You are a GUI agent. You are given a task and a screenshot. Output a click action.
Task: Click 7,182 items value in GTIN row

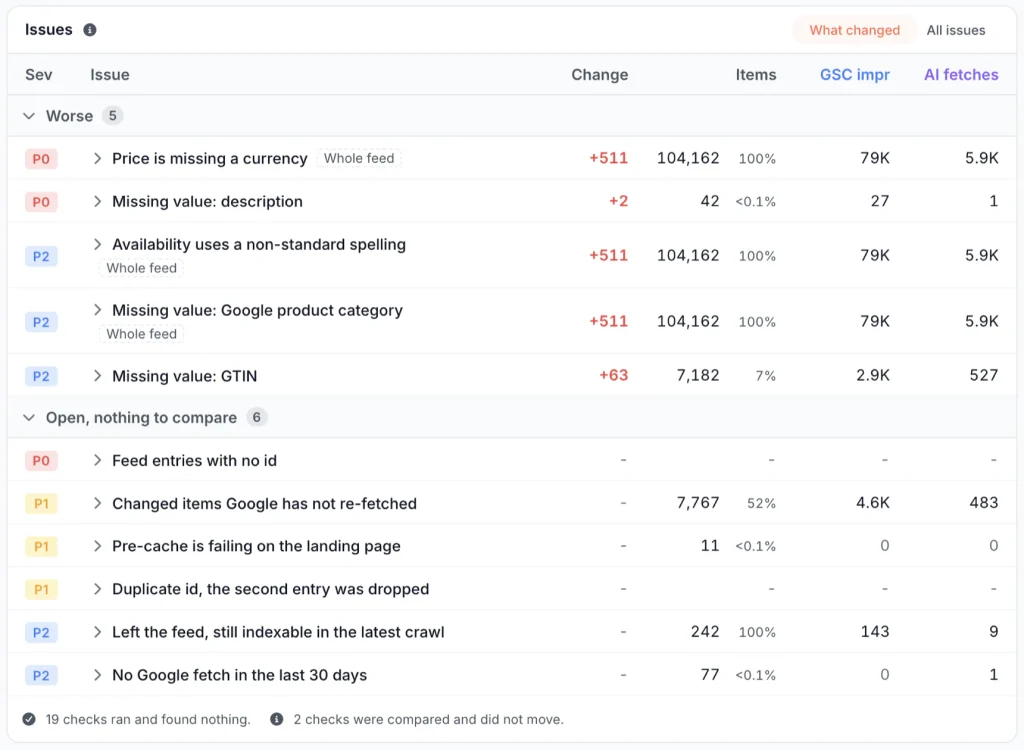pos(697,376)
